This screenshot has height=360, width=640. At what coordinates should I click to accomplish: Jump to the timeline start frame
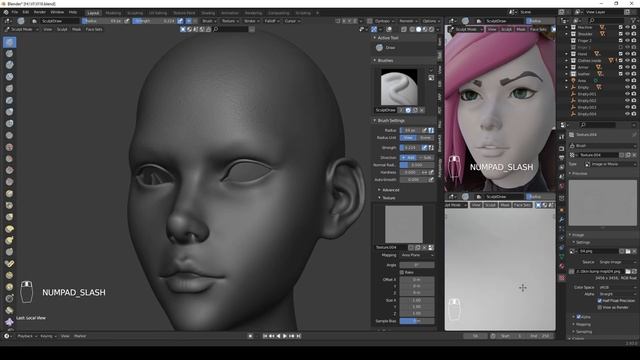coord(265,336)
